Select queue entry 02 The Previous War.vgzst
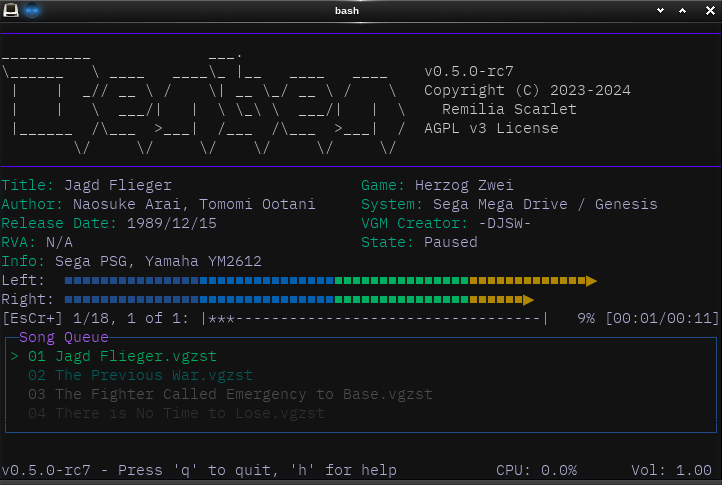The width and height of the screenshot is (722, 485). click(x=140, y=375)
